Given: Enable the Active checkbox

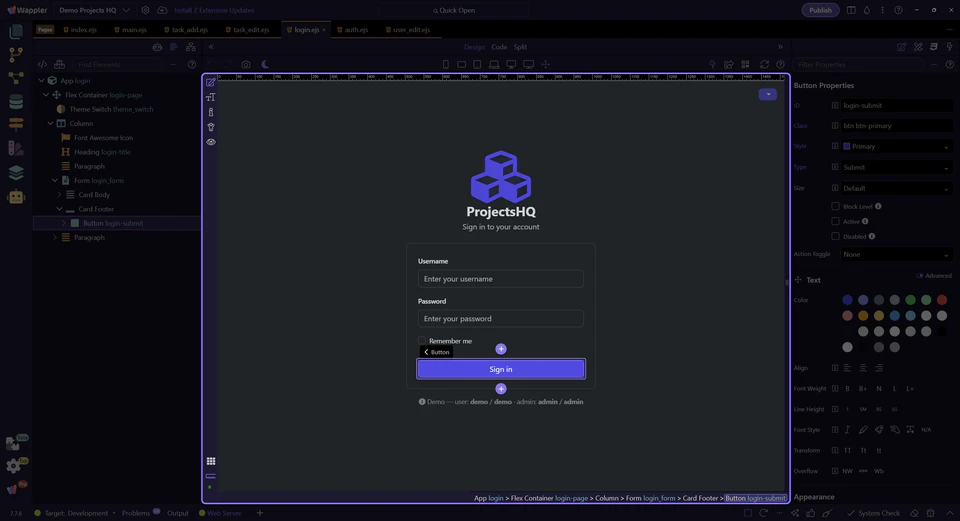Looking at the screenshot, I should tap(835, 221).
